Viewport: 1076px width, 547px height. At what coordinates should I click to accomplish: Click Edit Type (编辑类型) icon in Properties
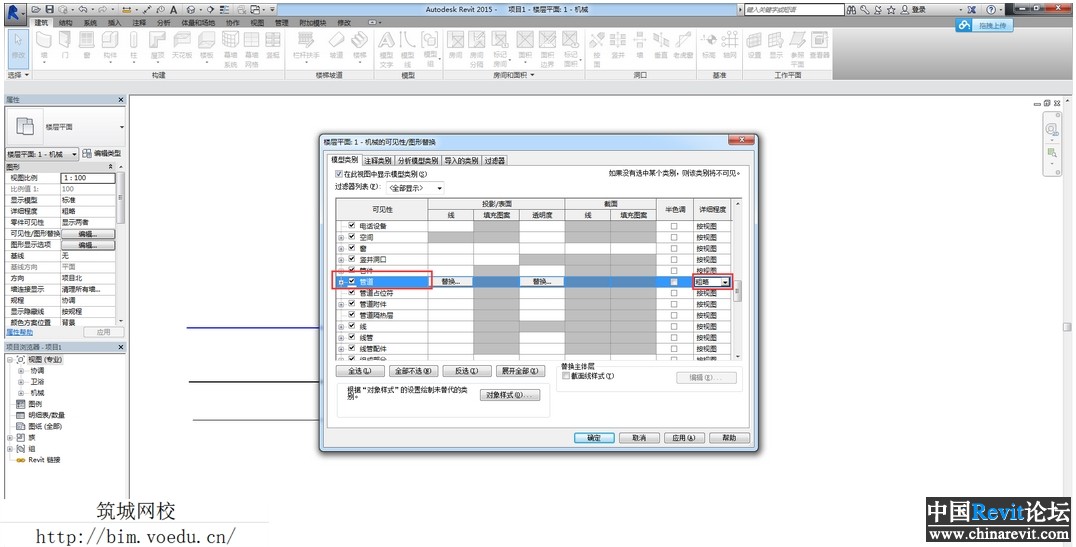click(x=102, y=154)
